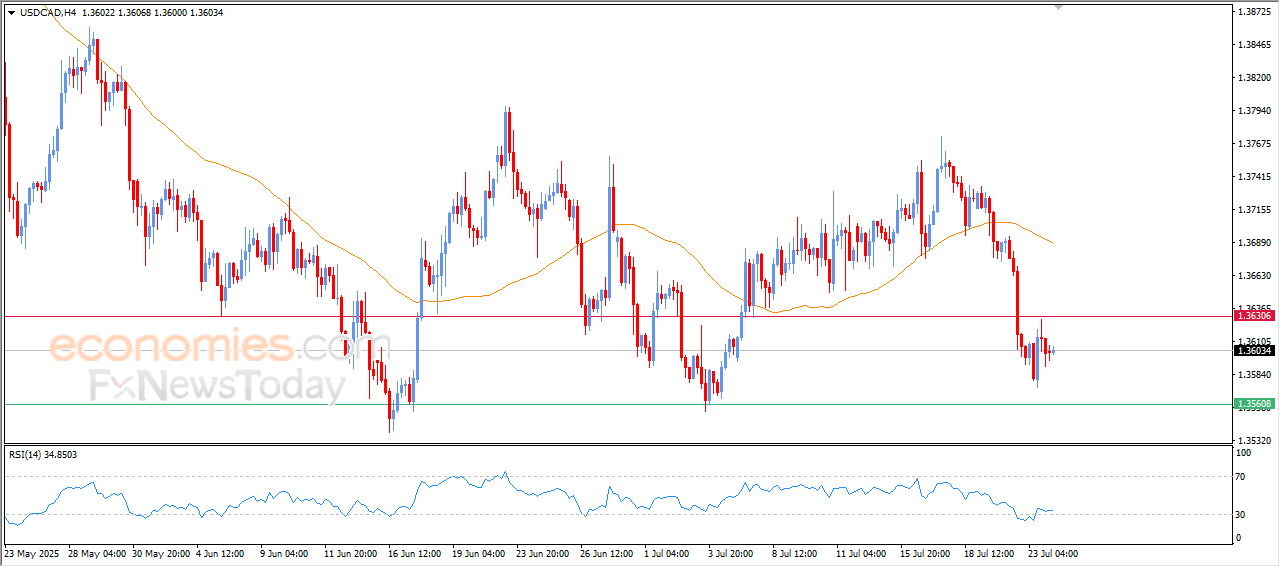This screenshot has height=567, width=1280.
Task: Click the 19 Jun 04:00 date label
Action: click(480, 553)
